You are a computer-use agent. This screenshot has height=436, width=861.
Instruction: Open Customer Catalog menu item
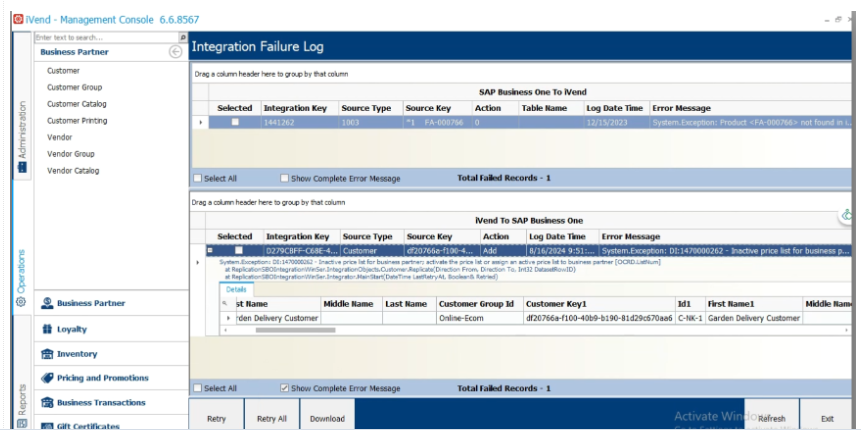(x=77, y=104)
